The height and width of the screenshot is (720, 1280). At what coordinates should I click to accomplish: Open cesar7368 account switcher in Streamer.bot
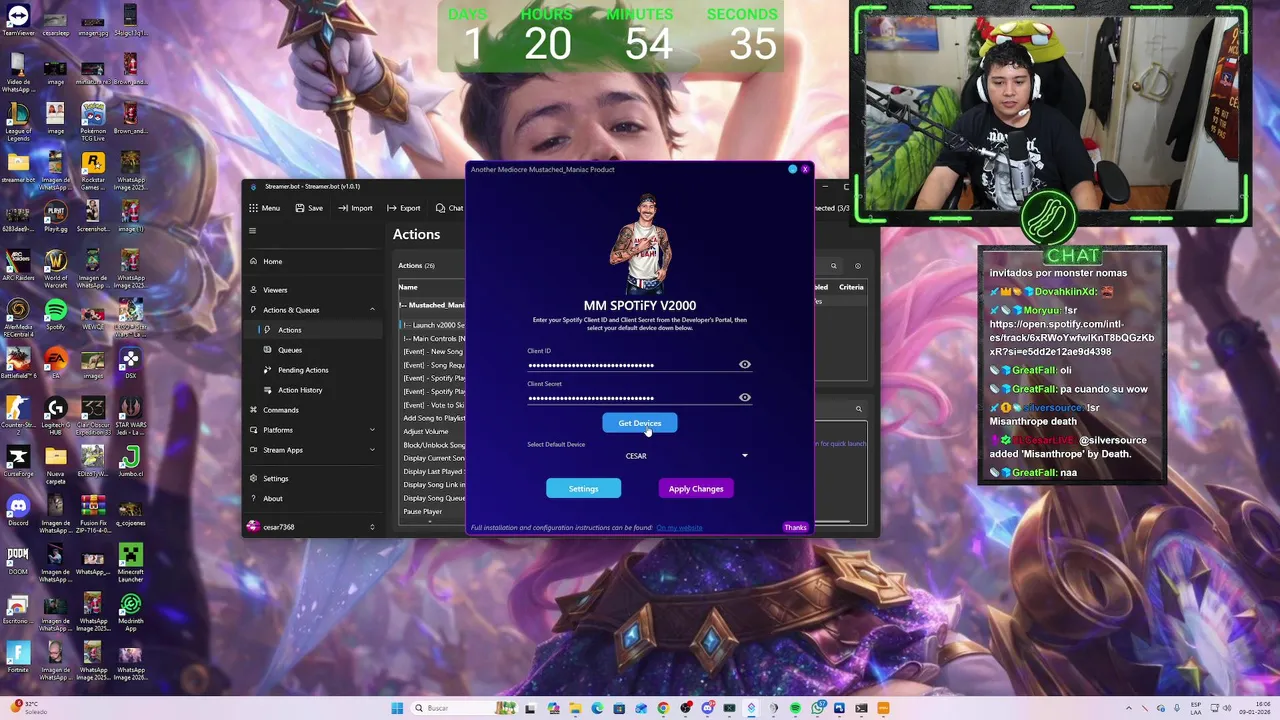tap(310, 527)
